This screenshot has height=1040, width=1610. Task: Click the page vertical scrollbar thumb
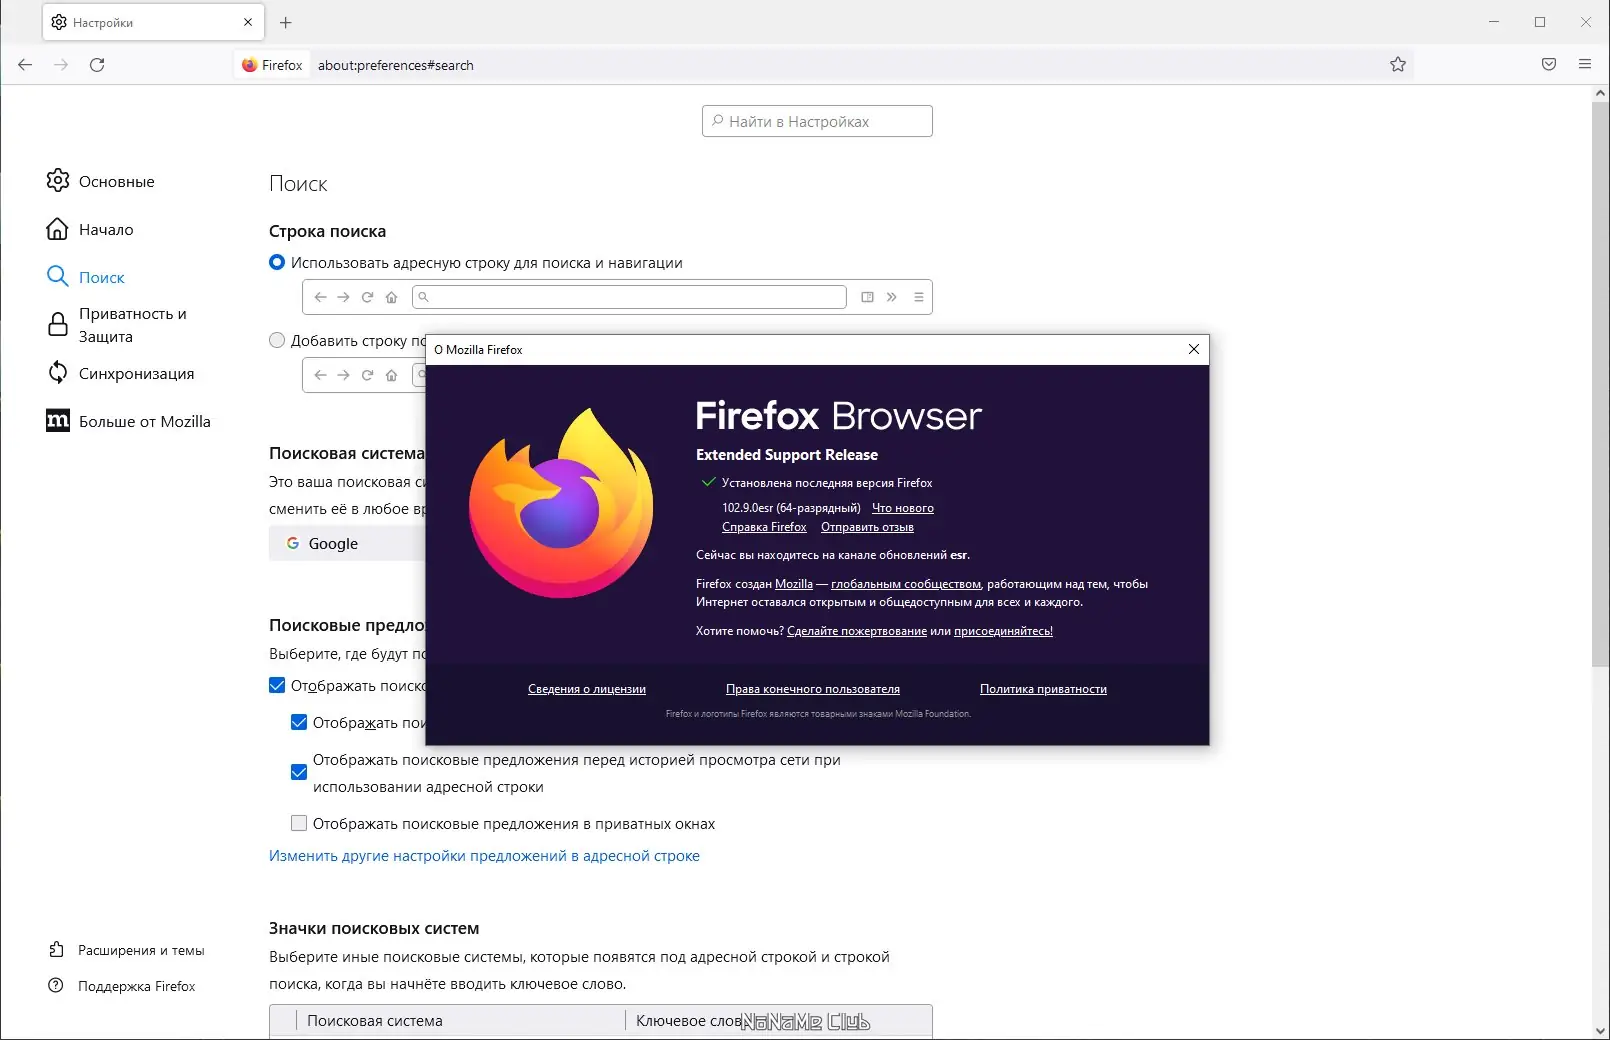1600,384
